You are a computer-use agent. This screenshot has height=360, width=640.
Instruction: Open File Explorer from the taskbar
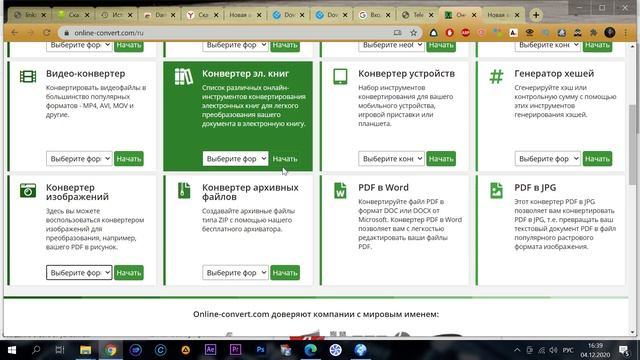pos(85,350)
